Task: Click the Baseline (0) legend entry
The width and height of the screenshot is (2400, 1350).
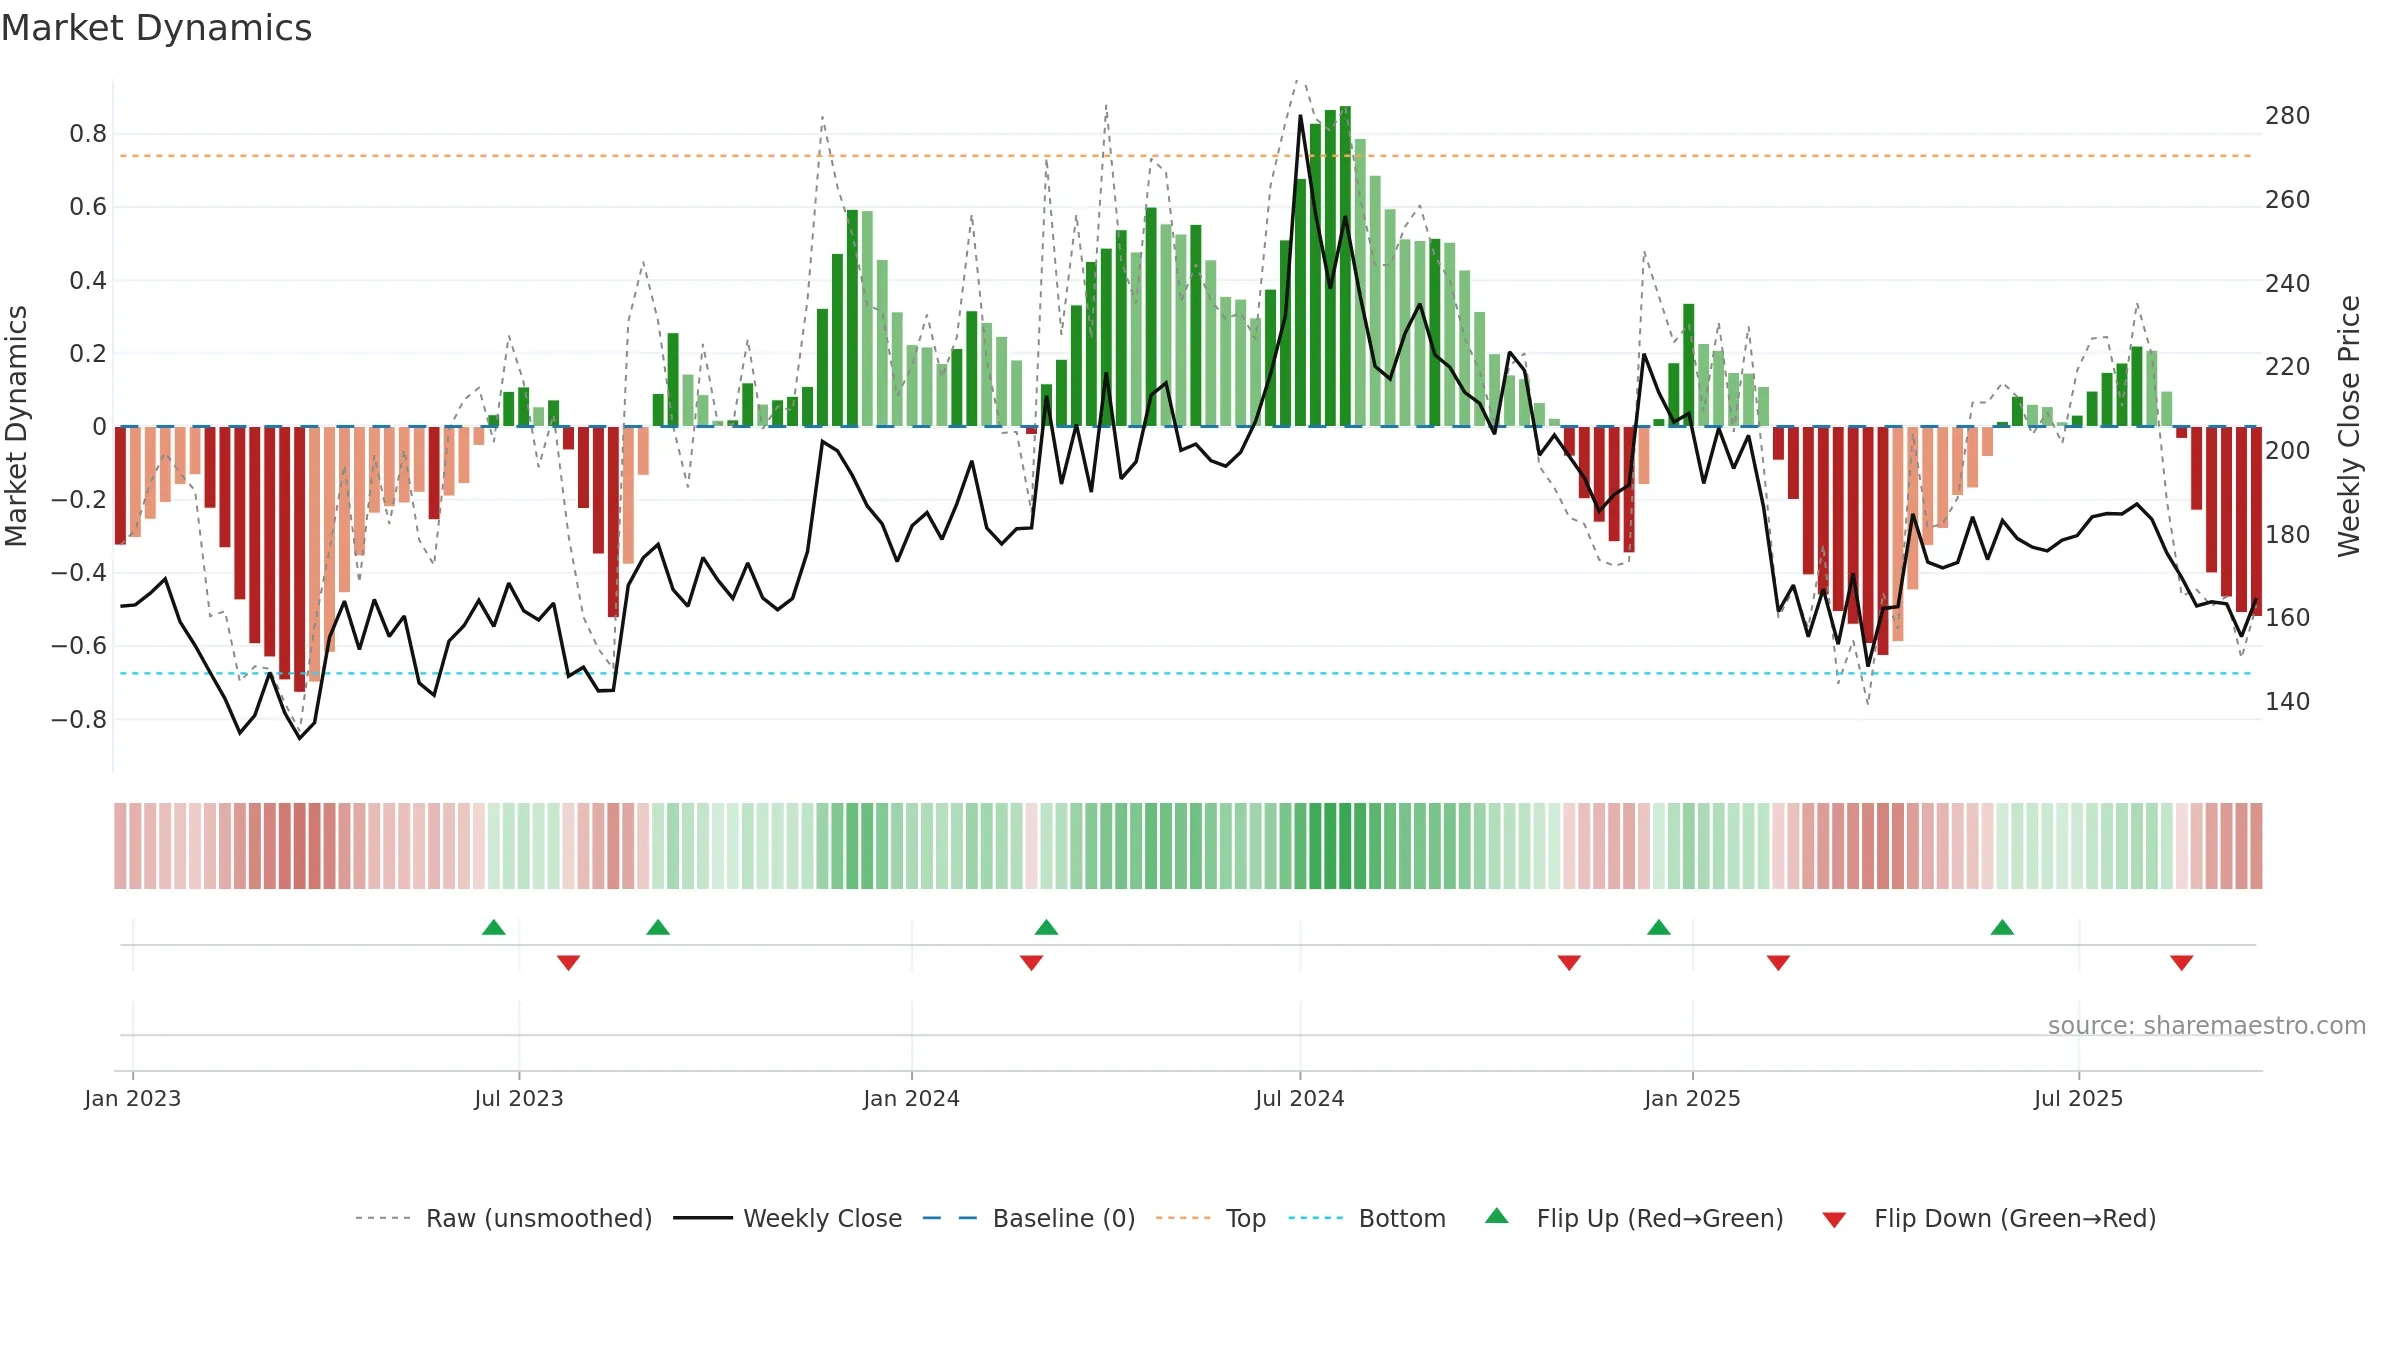Action: click(x=1029, y=1218)
